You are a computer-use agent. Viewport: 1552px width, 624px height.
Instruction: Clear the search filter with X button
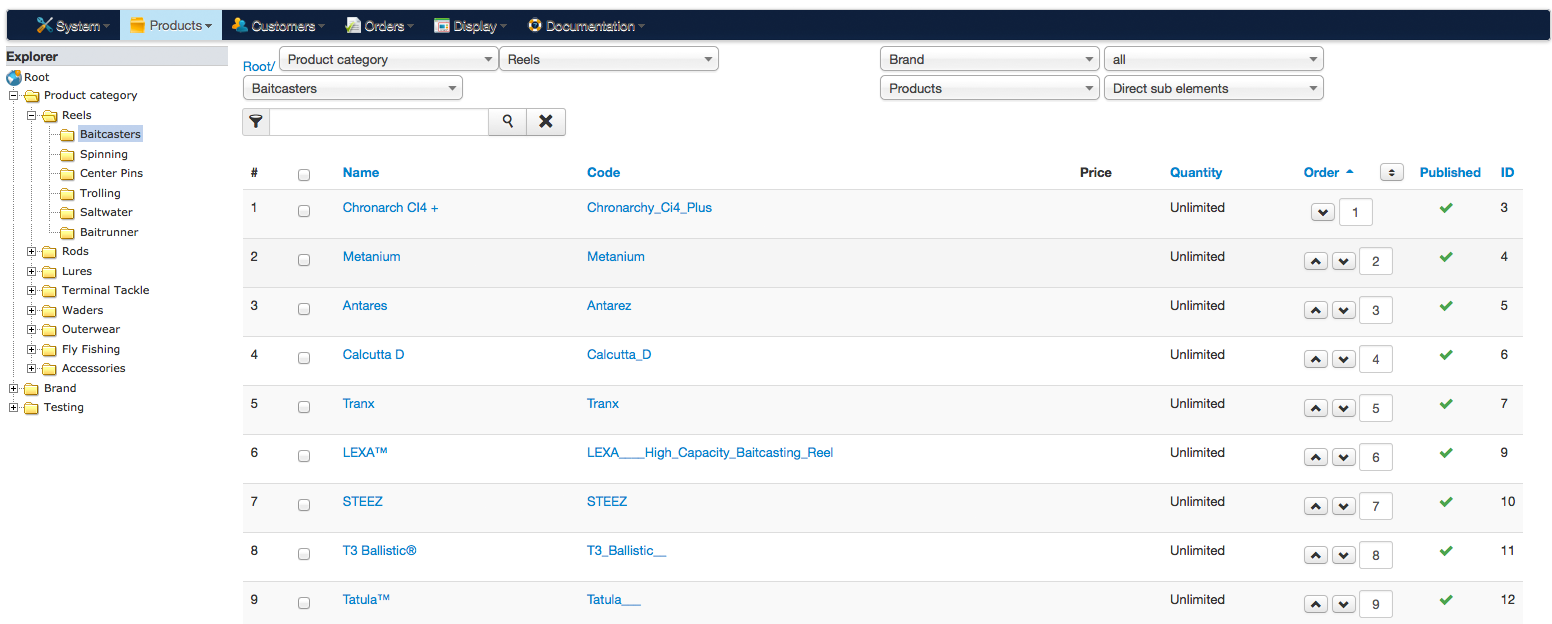tap(546, 121)
